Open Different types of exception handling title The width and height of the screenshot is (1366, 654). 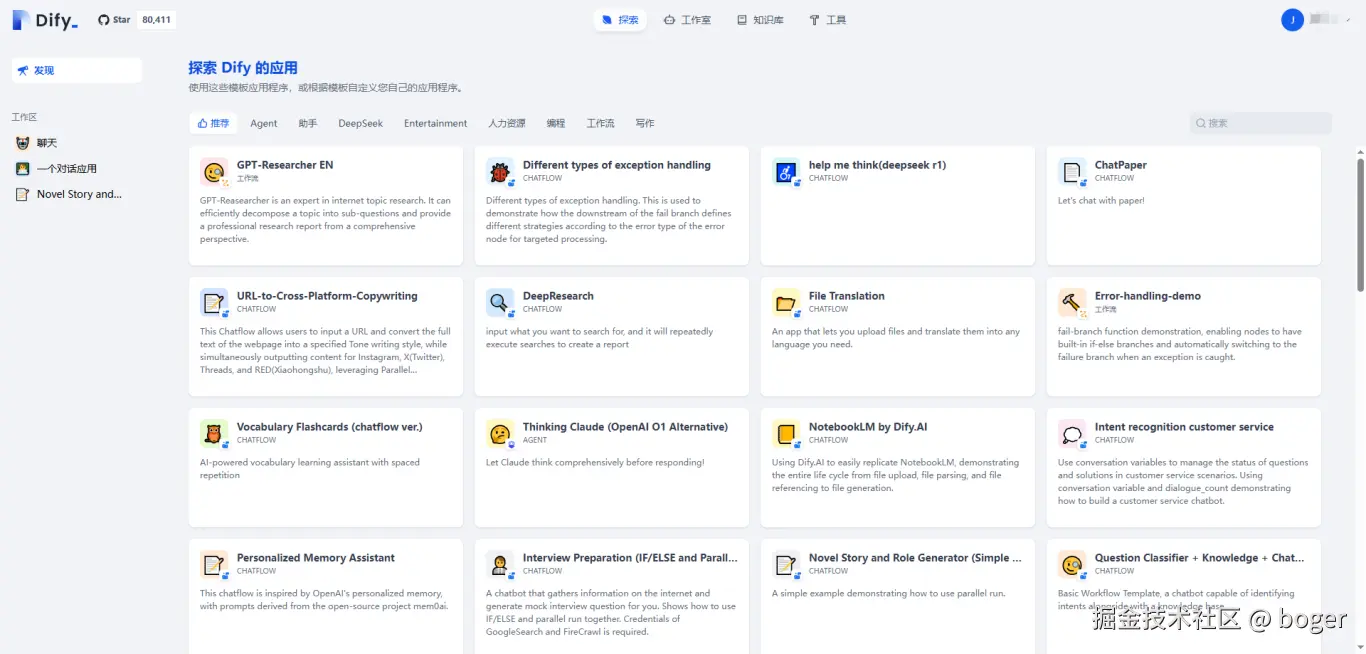point(617,165)
